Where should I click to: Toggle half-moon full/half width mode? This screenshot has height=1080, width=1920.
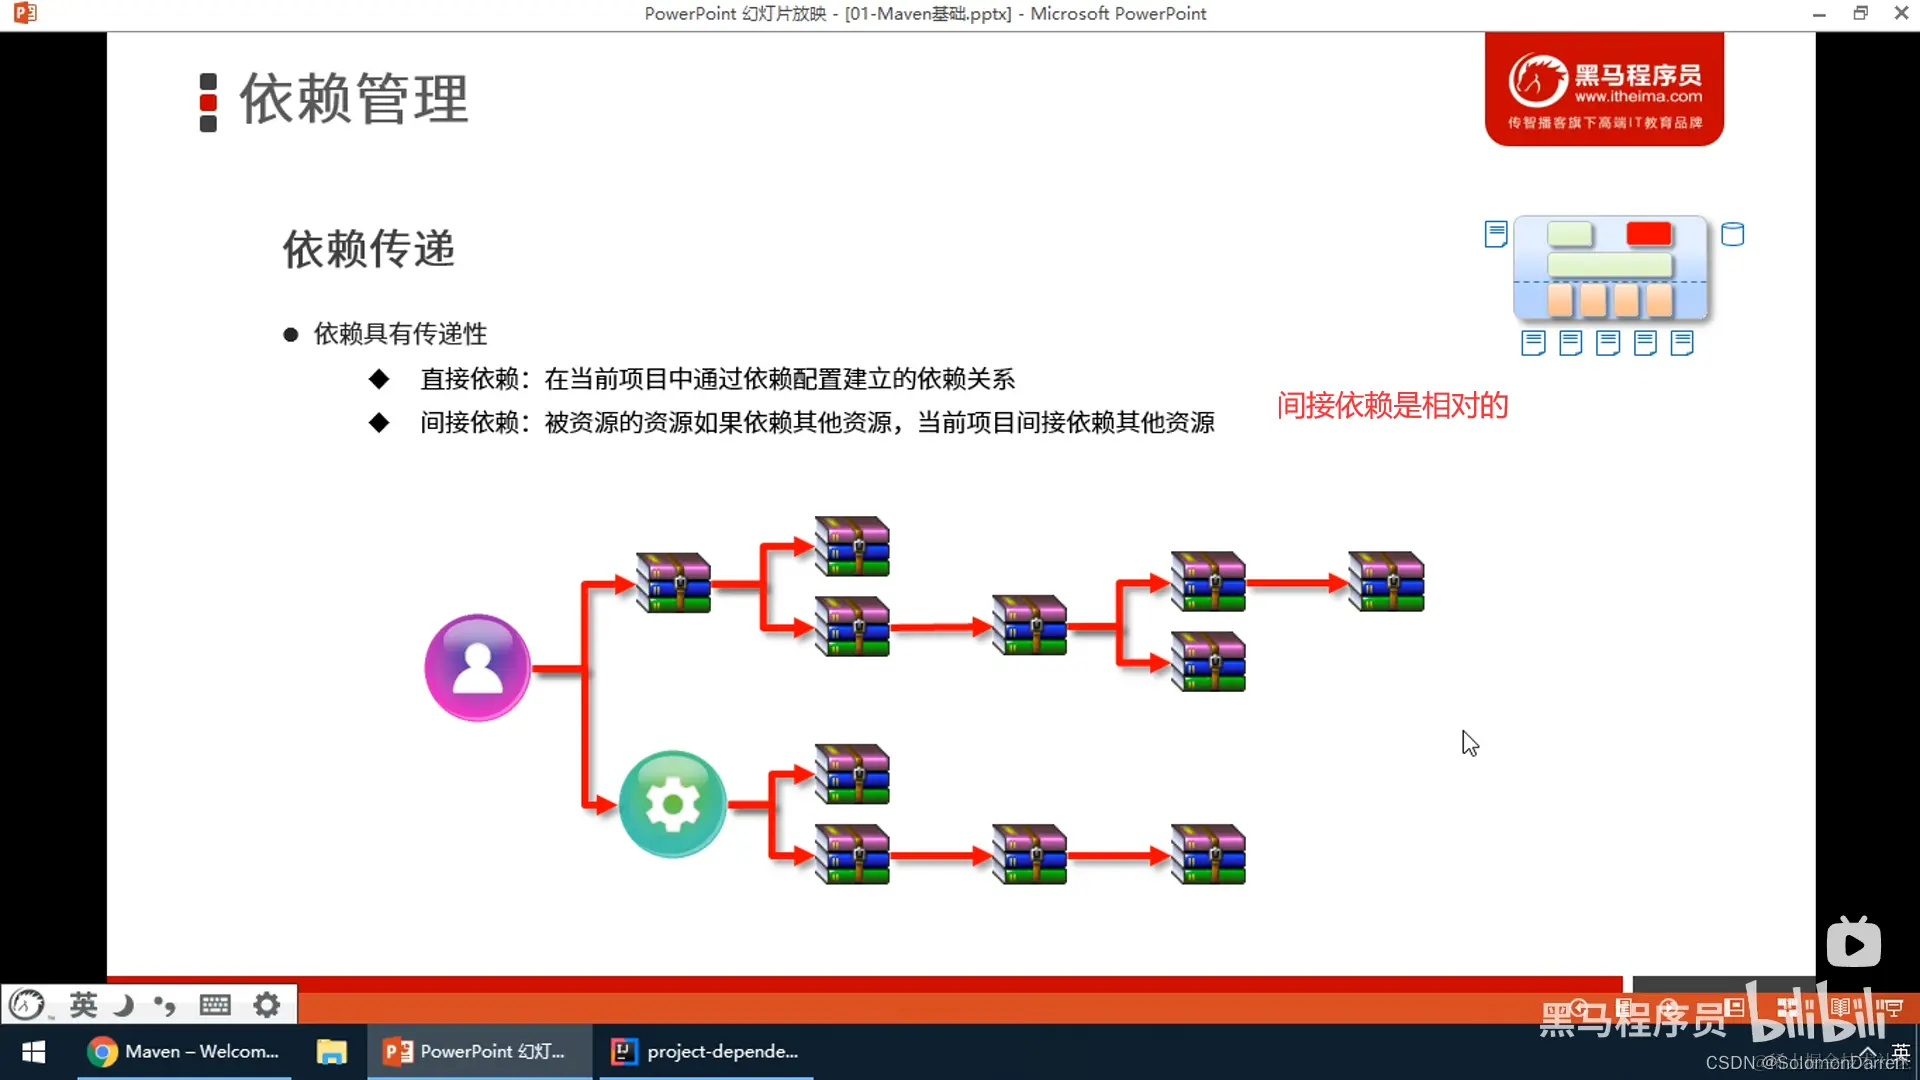[124, 1004]
